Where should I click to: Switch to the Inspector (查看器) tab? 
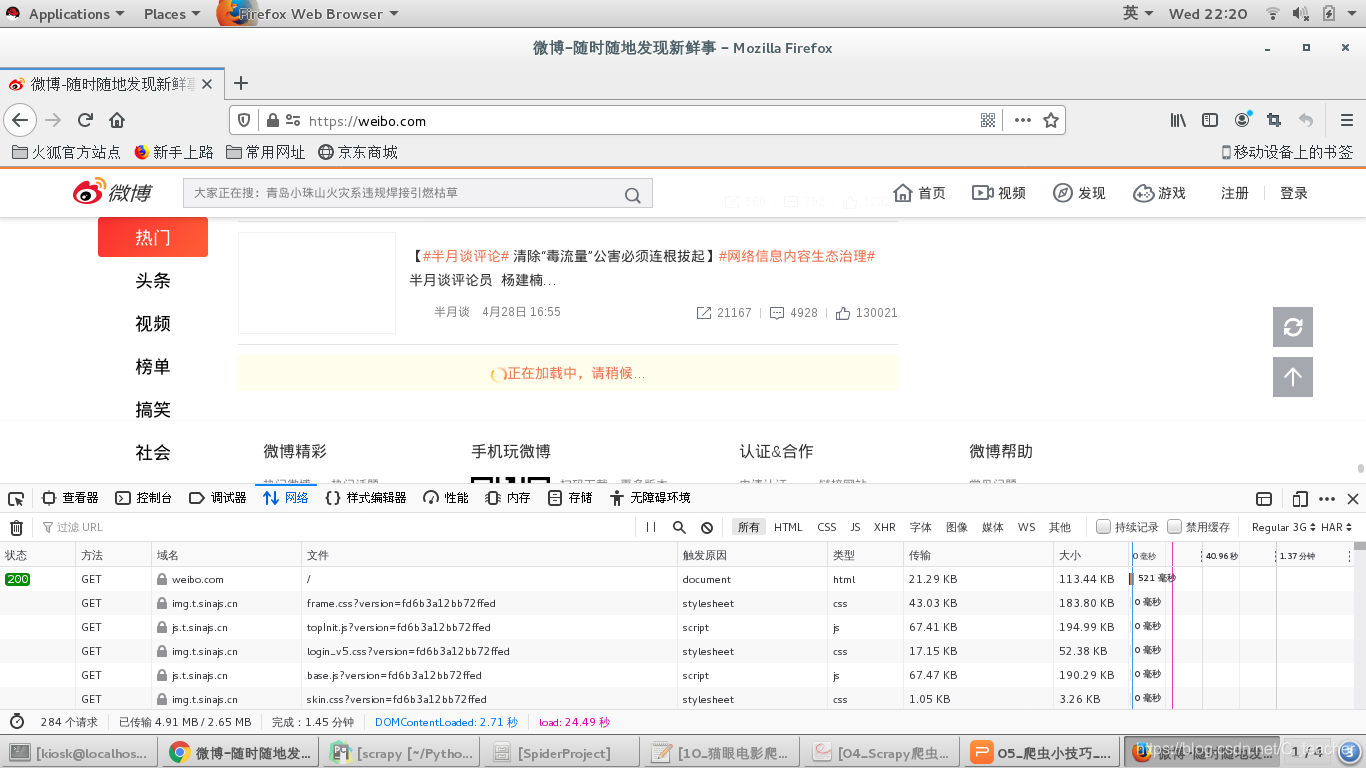[x=70, y=498]
